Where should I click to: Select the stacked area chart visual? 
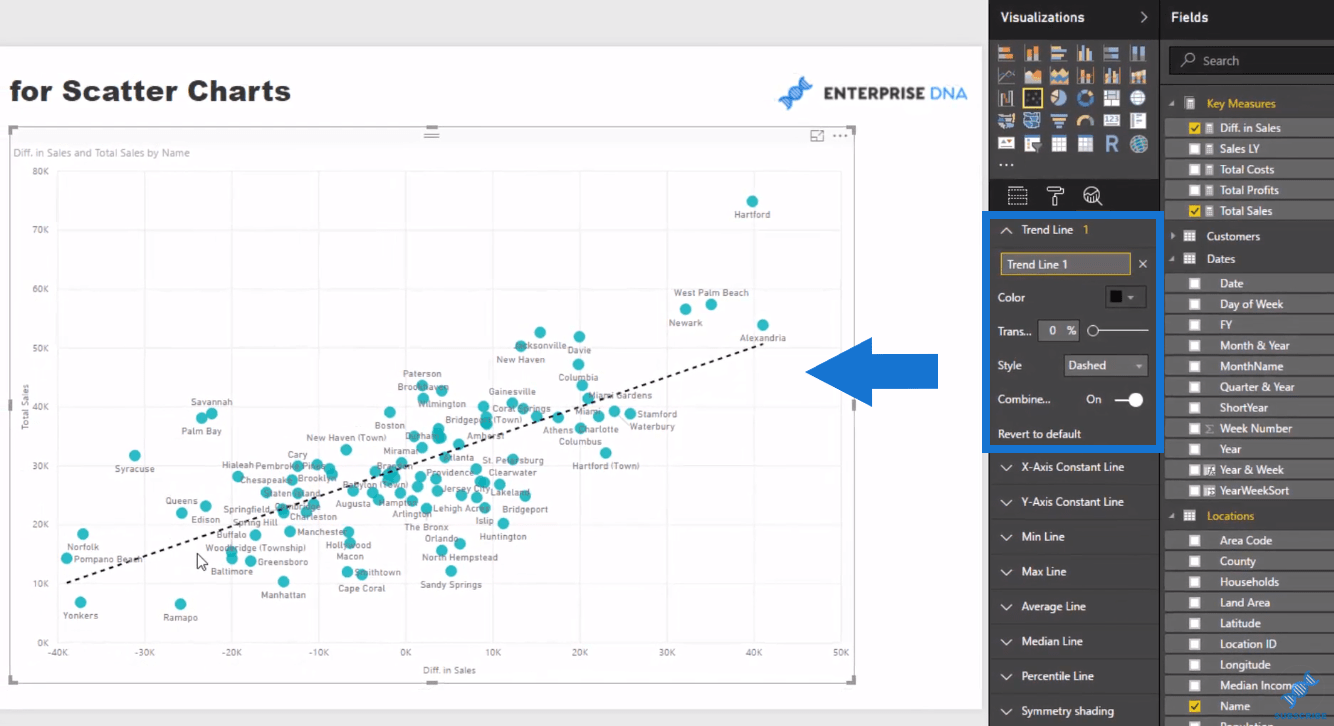tap(1059, 75)
